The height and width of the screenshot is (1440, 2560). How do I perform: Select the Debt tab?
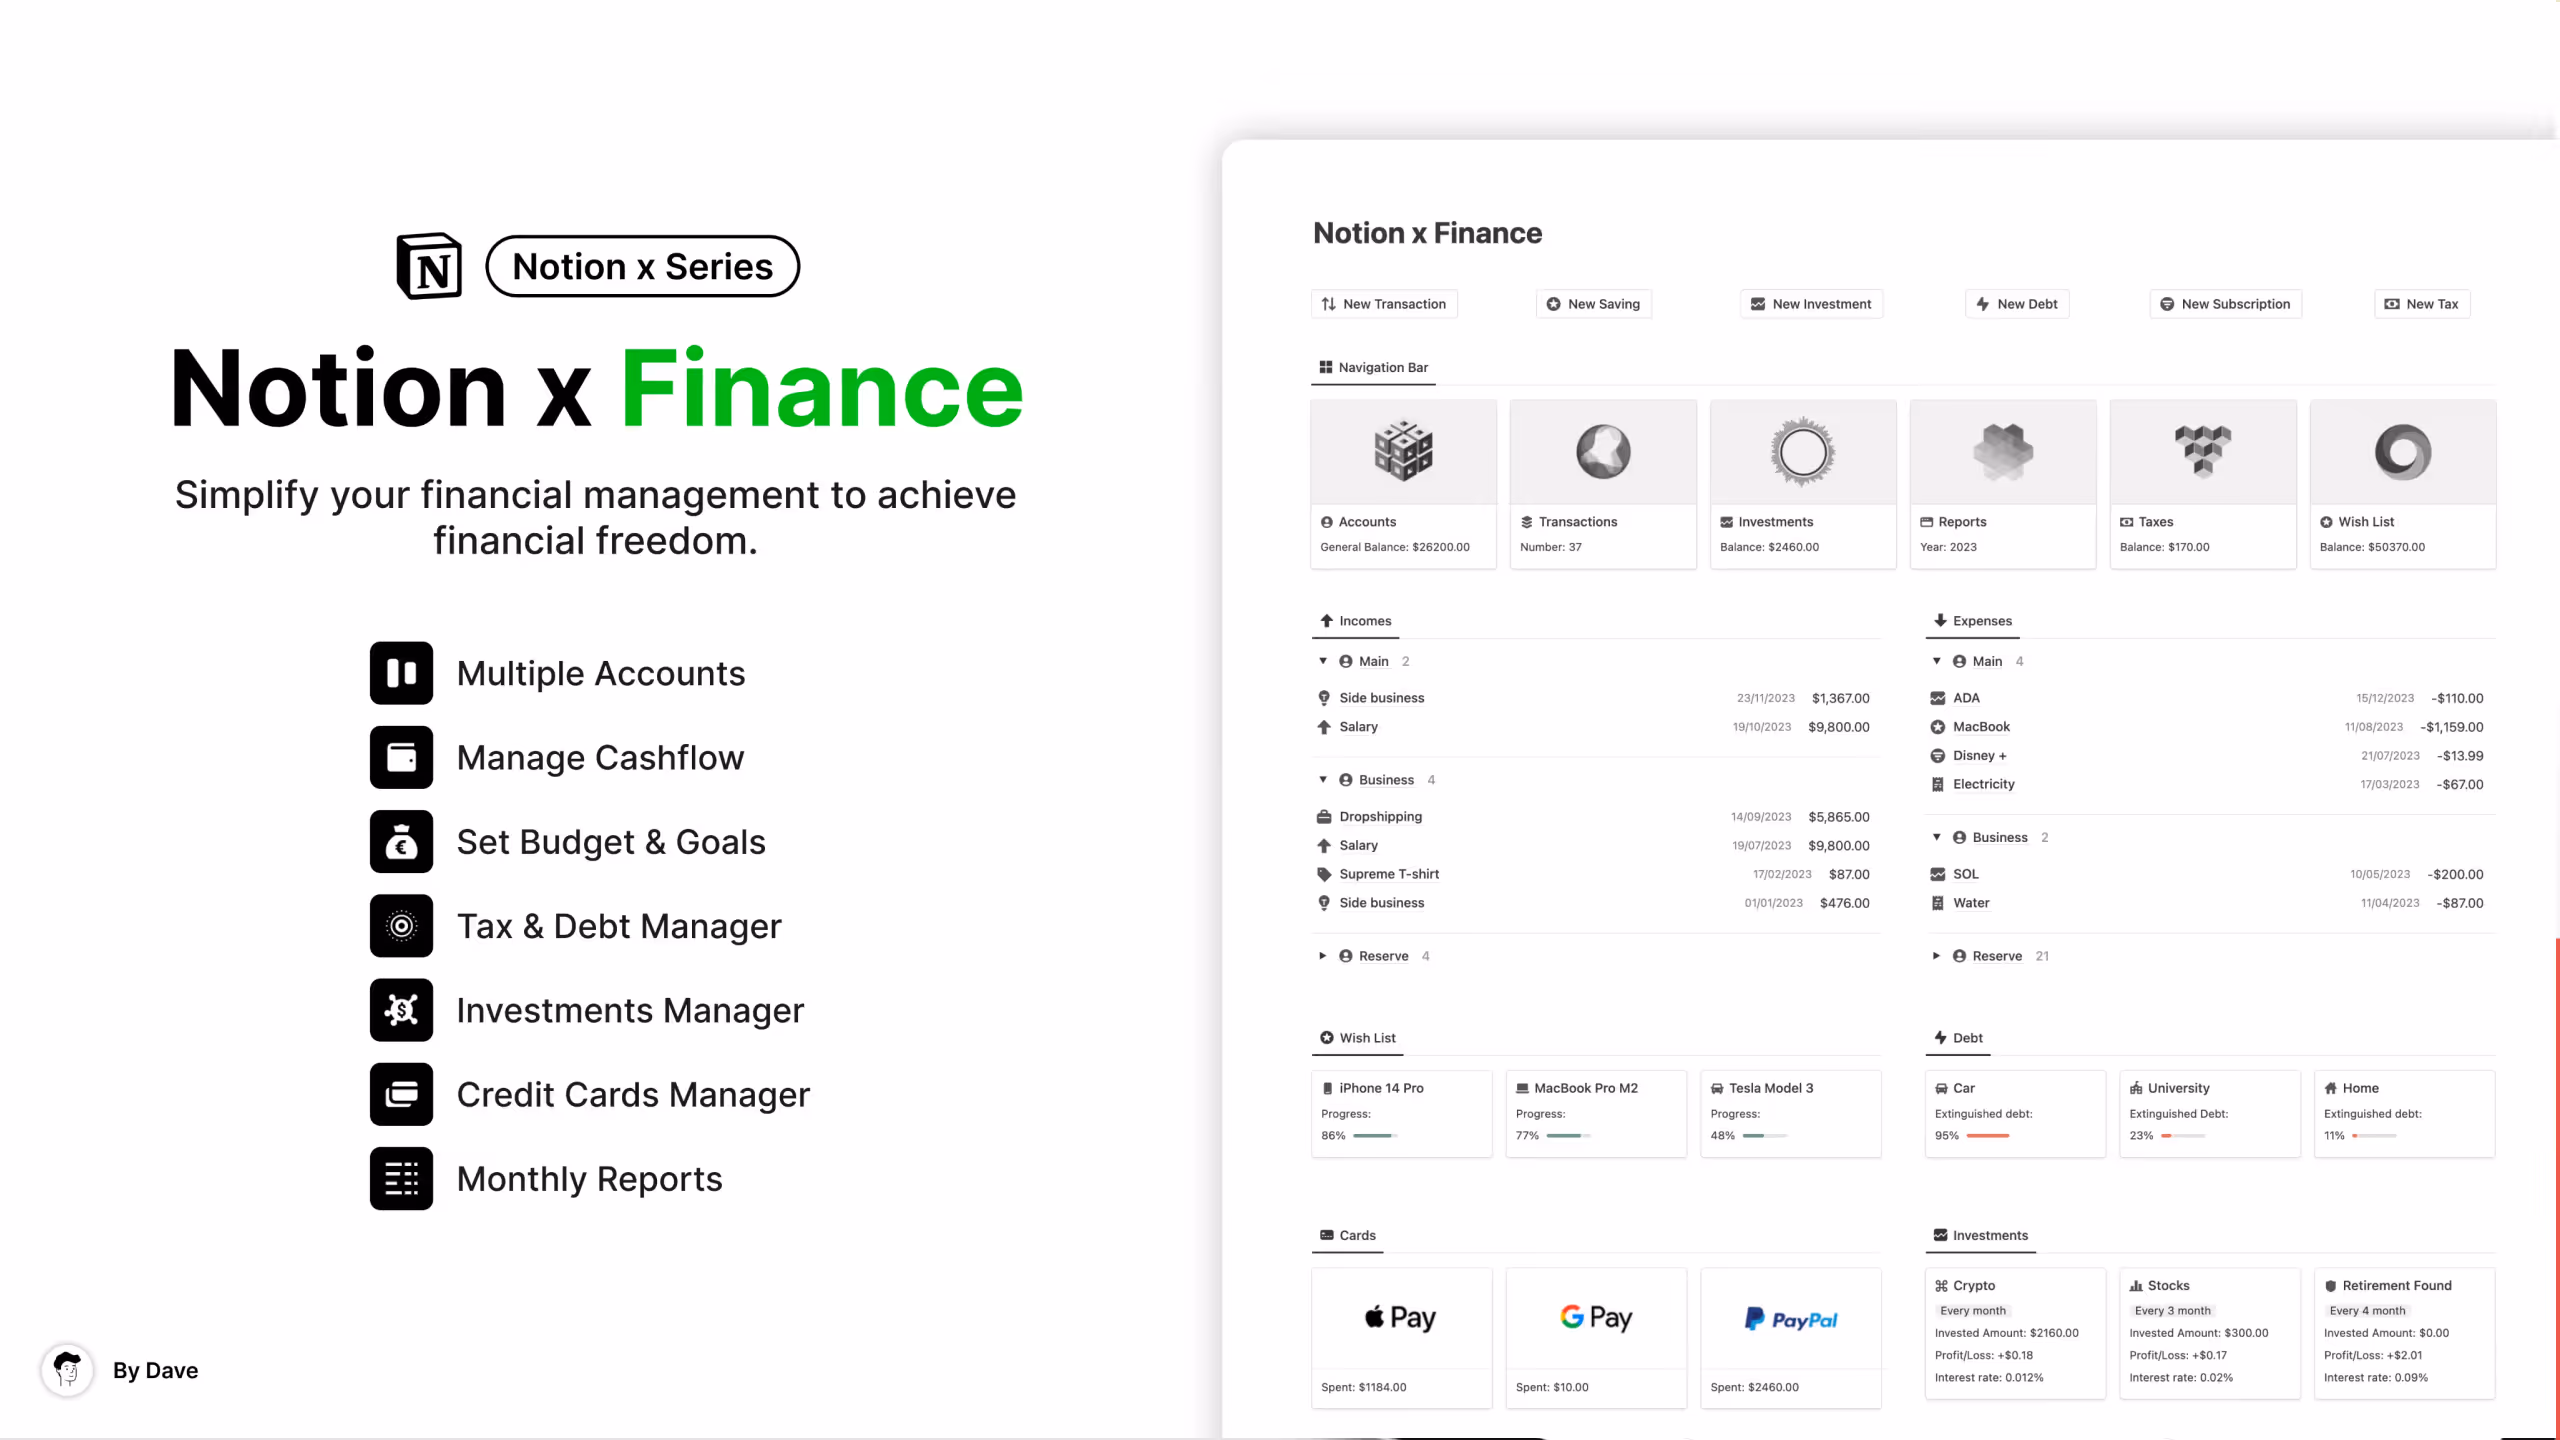click(1958, 1038)
